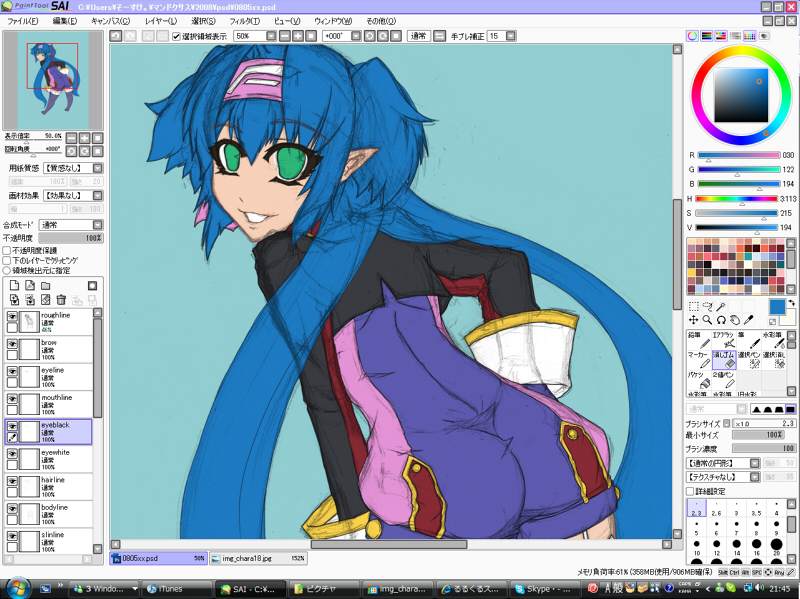The image size is (800, 599).
Task: Select the Selection Eraser (選択消し) tool
Action: click(x=773, y=360)
